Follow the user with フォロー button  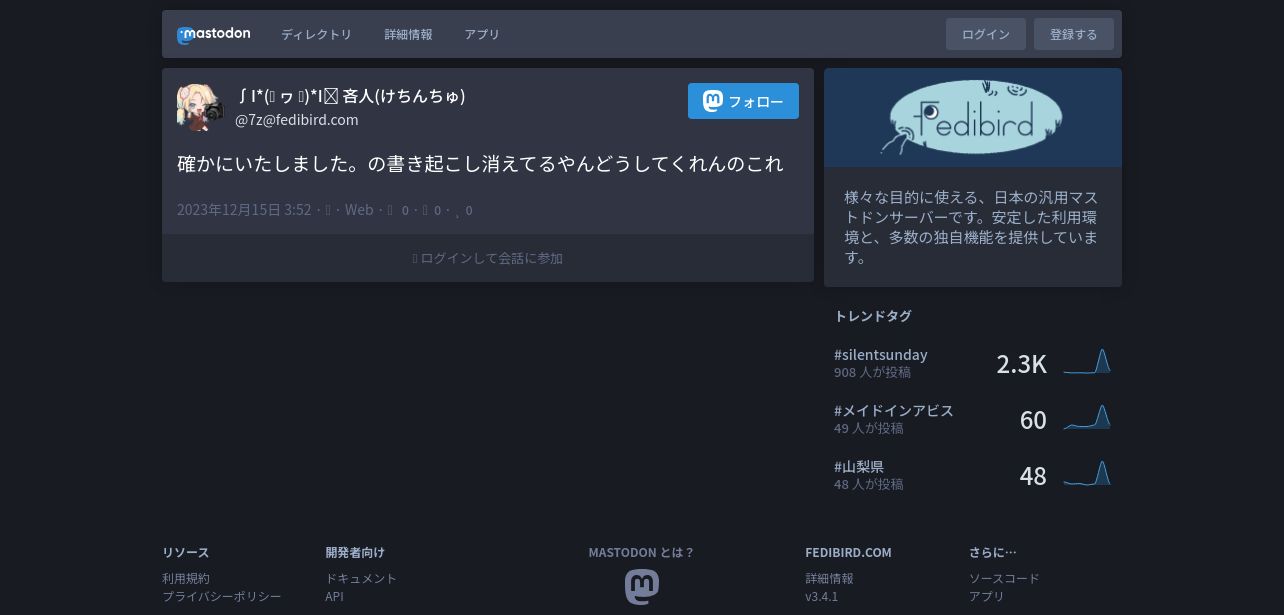pos(743,101)
